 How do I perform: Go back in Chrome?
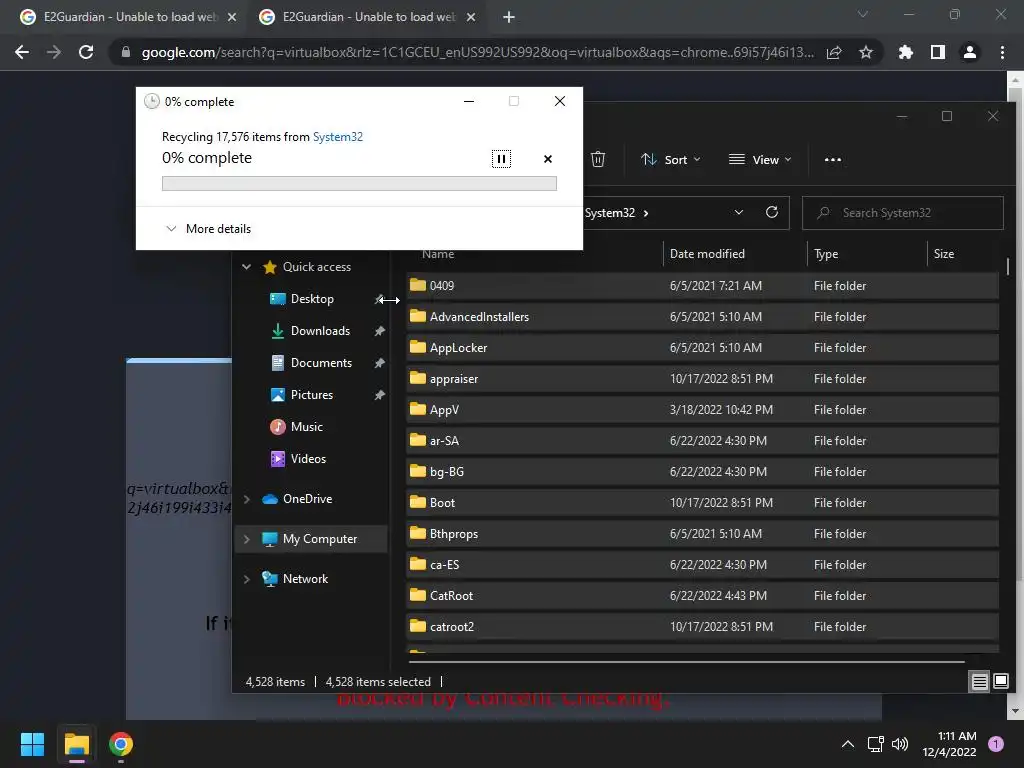pos(22,52)
